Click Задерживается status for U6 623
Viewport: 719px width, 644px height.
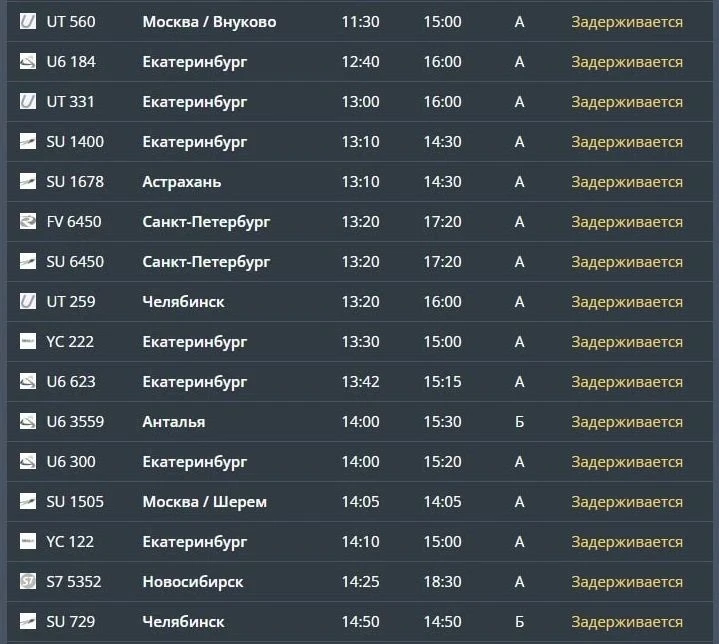(627, 382)
